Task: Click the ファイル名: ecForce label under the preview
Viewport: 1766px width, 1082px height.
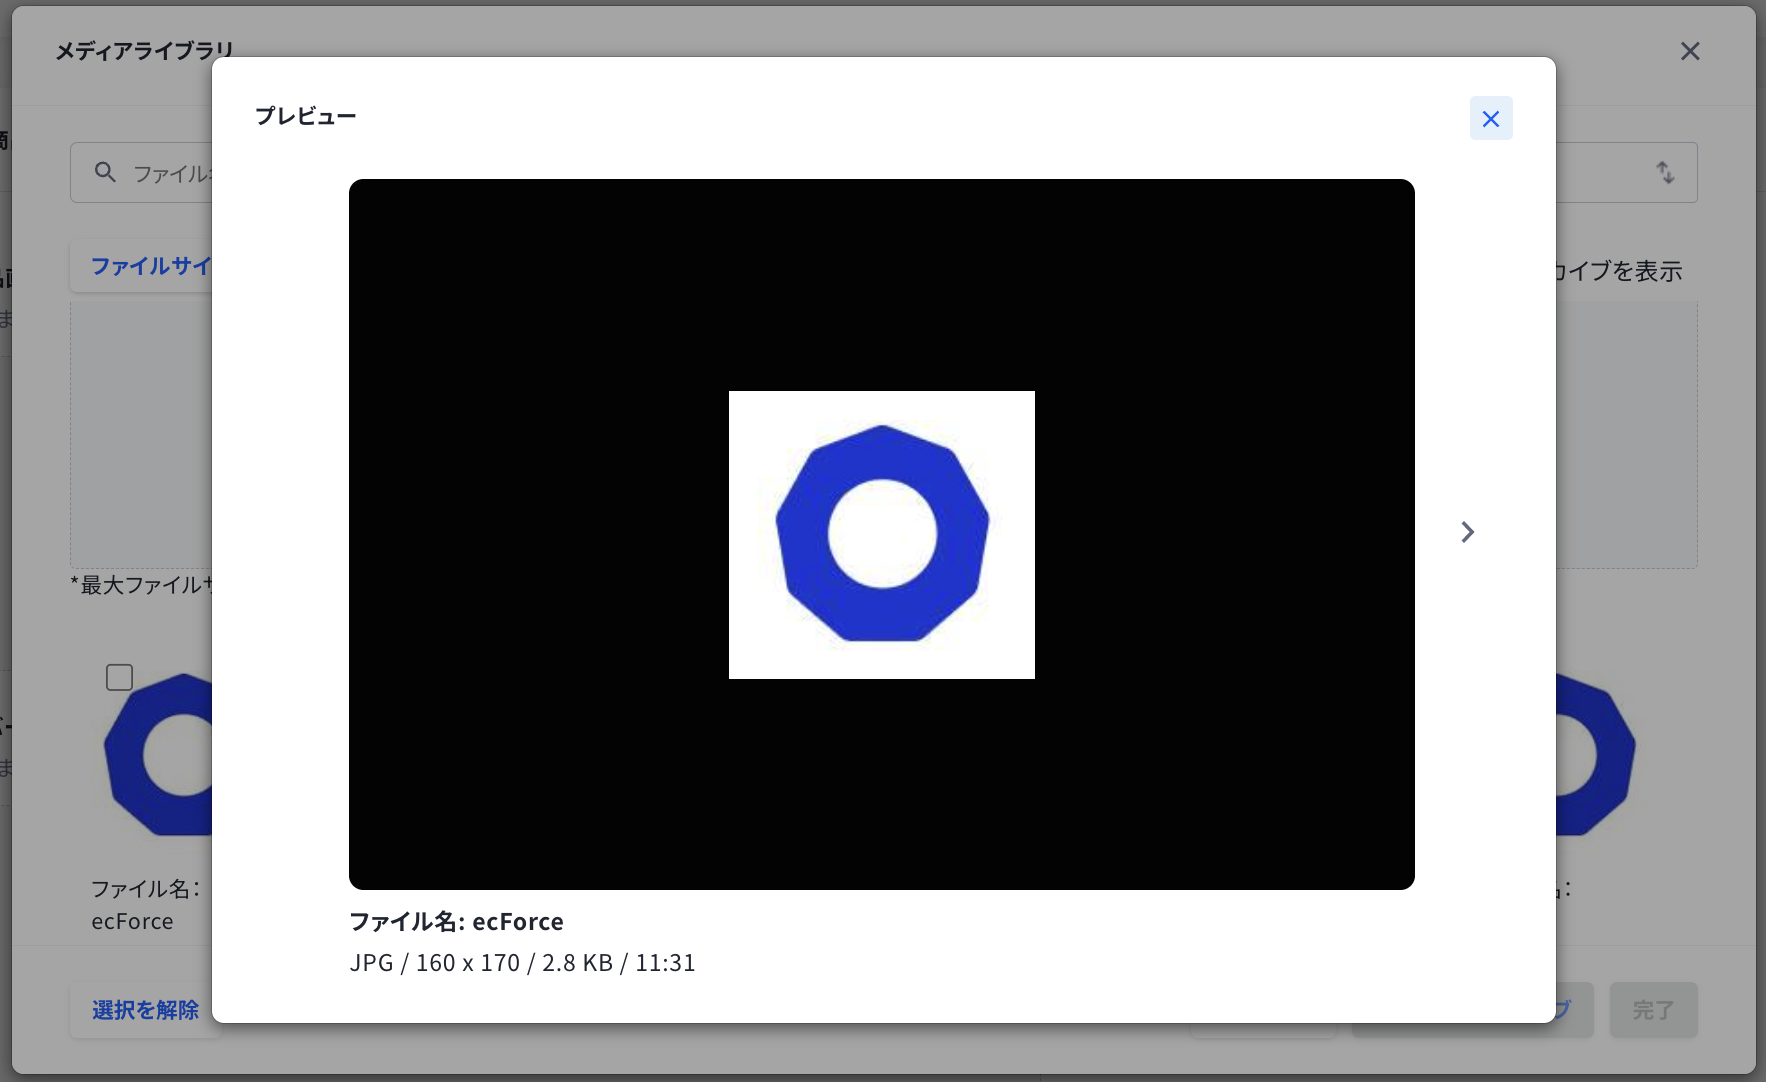Action: (456, 921)
